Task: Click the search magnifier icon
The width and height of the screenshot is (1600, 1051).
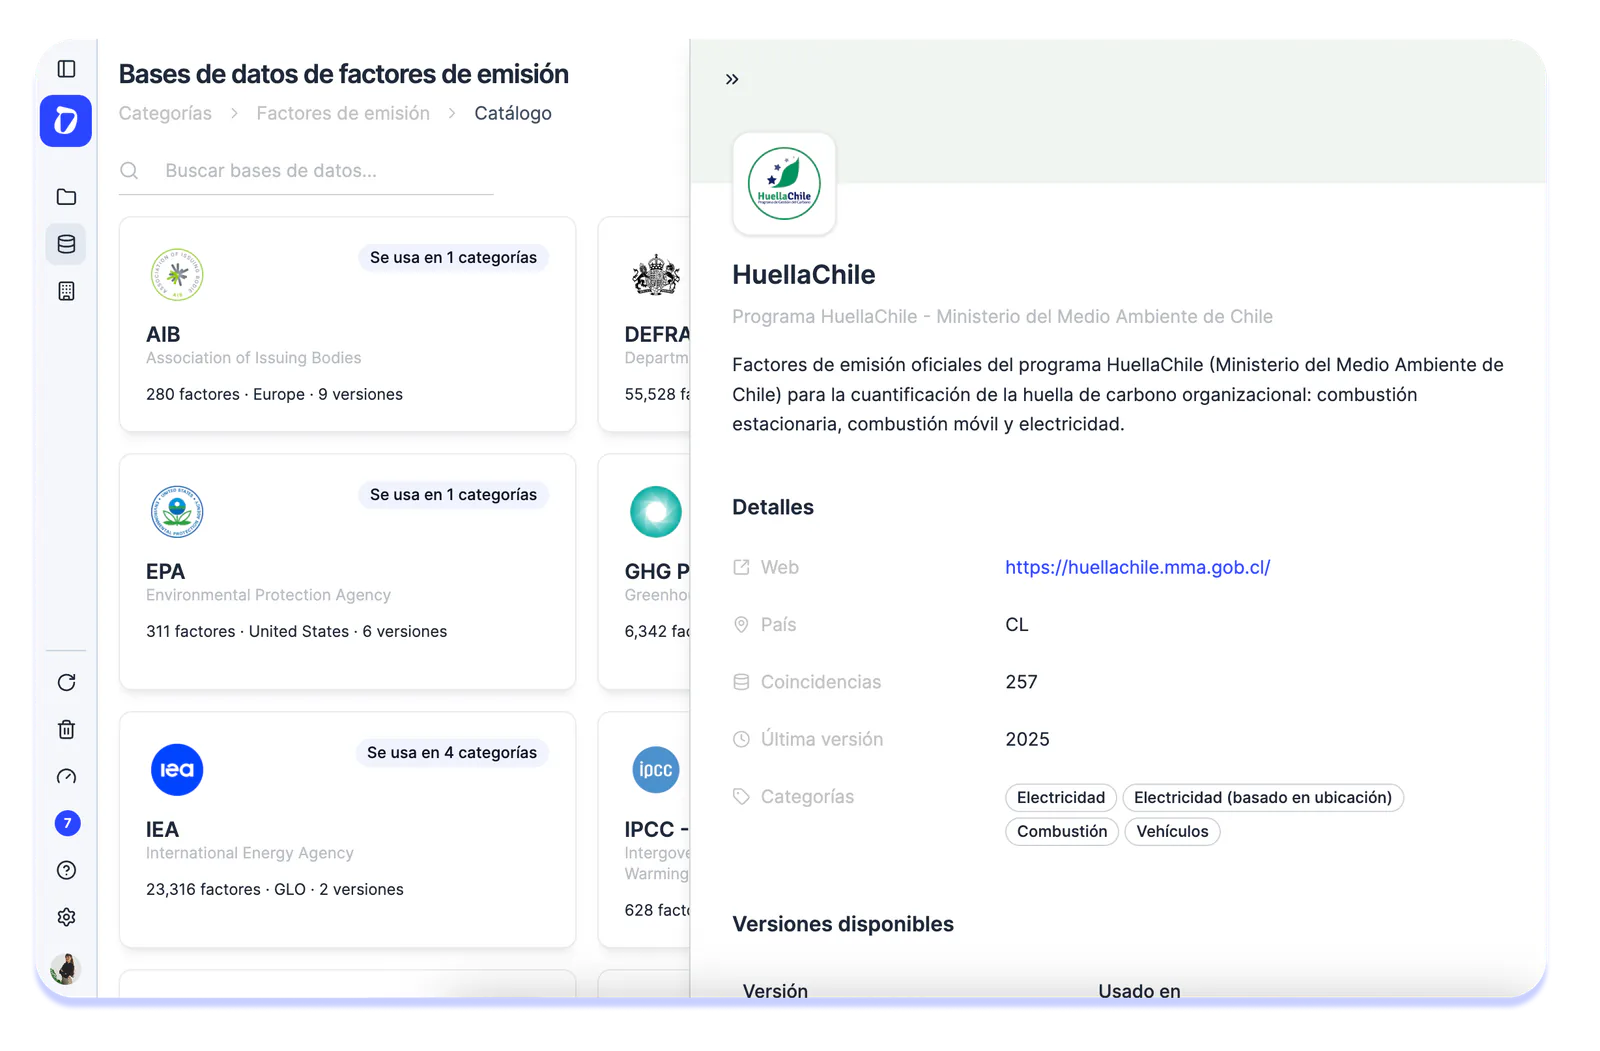Action: point(129,171)
